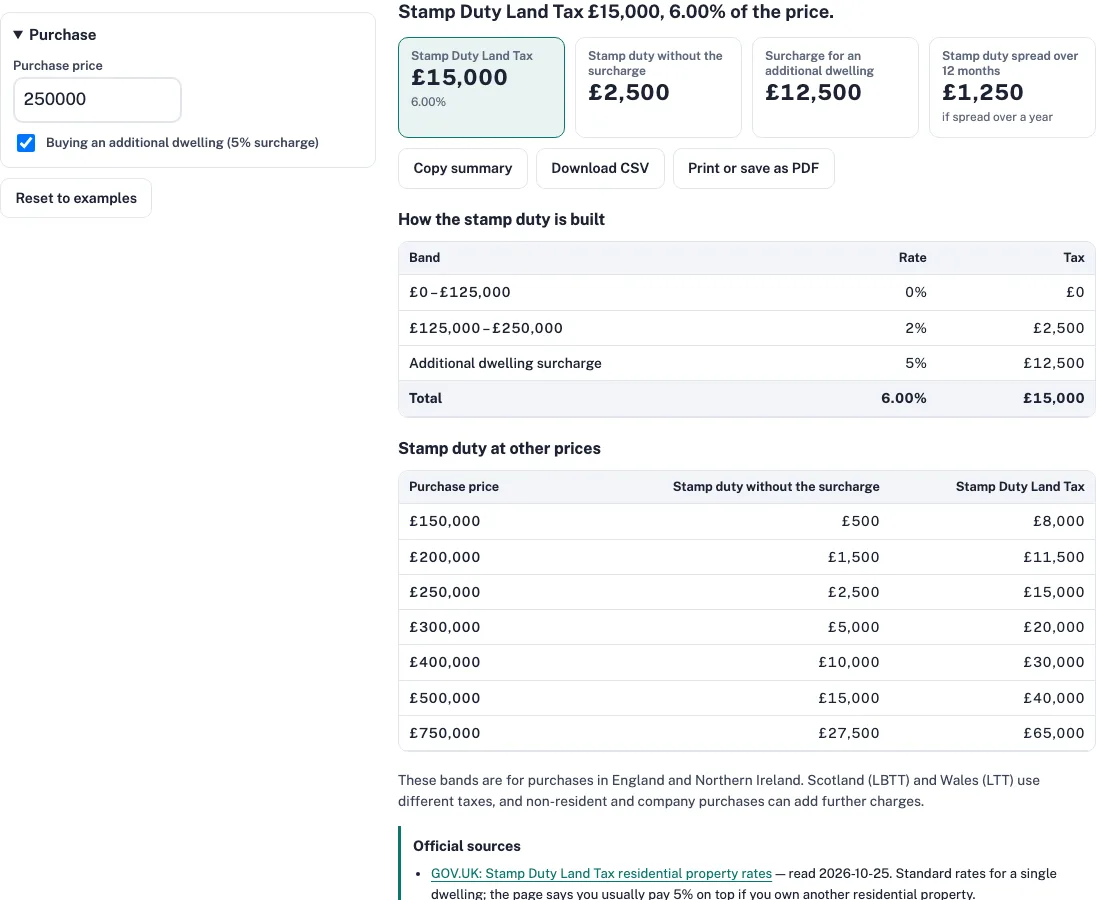Click Additional dwelling surcharge row label
The image size is (1096, 900).
click(505, 363)
